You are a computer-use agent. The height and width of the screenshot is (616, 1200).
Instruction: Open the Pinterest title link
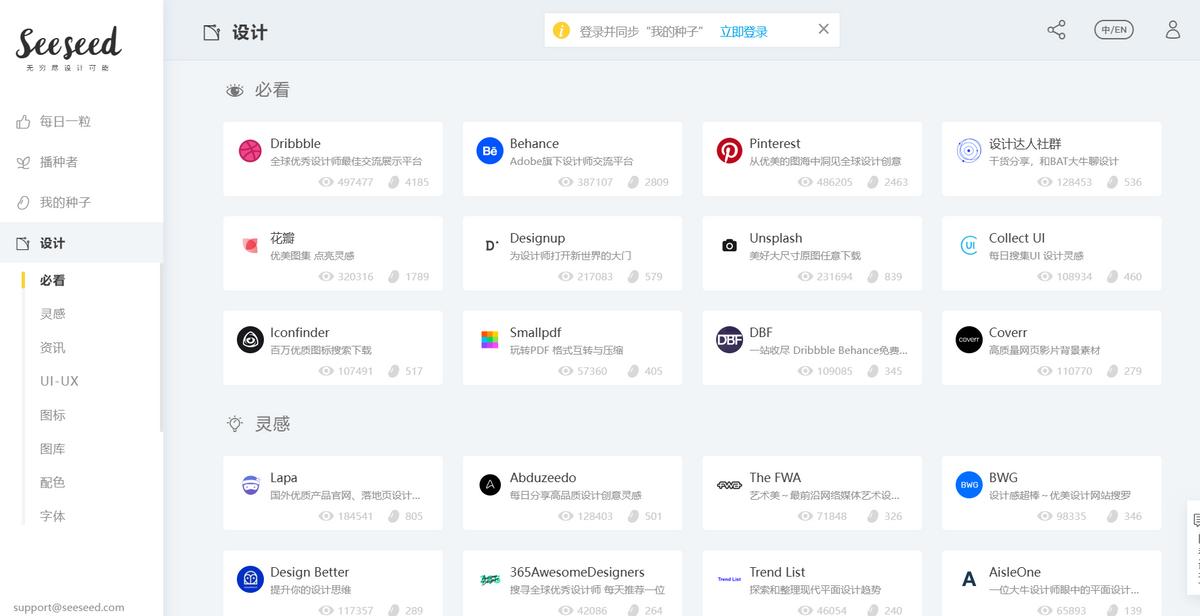pyautogui.click(x=775, y=143)
